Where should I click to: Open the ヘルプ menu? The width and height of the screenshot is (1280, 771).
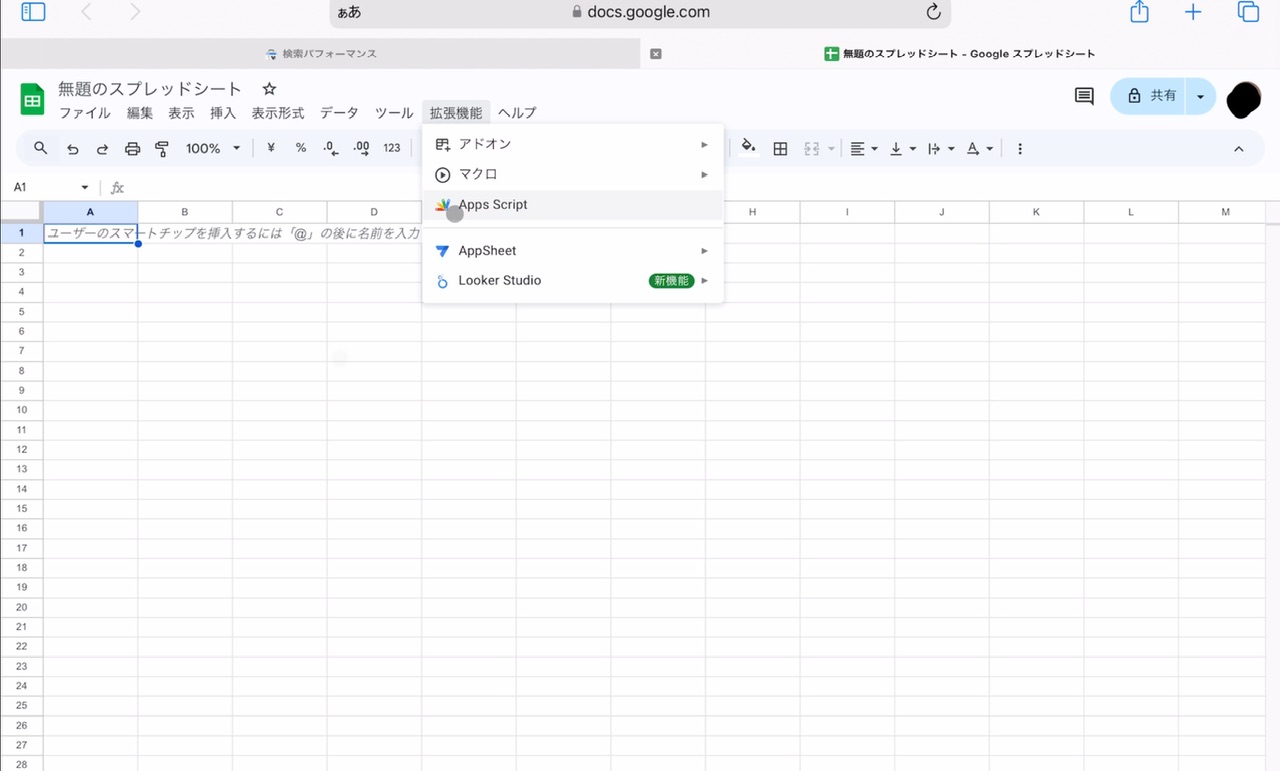pos(517,113)
